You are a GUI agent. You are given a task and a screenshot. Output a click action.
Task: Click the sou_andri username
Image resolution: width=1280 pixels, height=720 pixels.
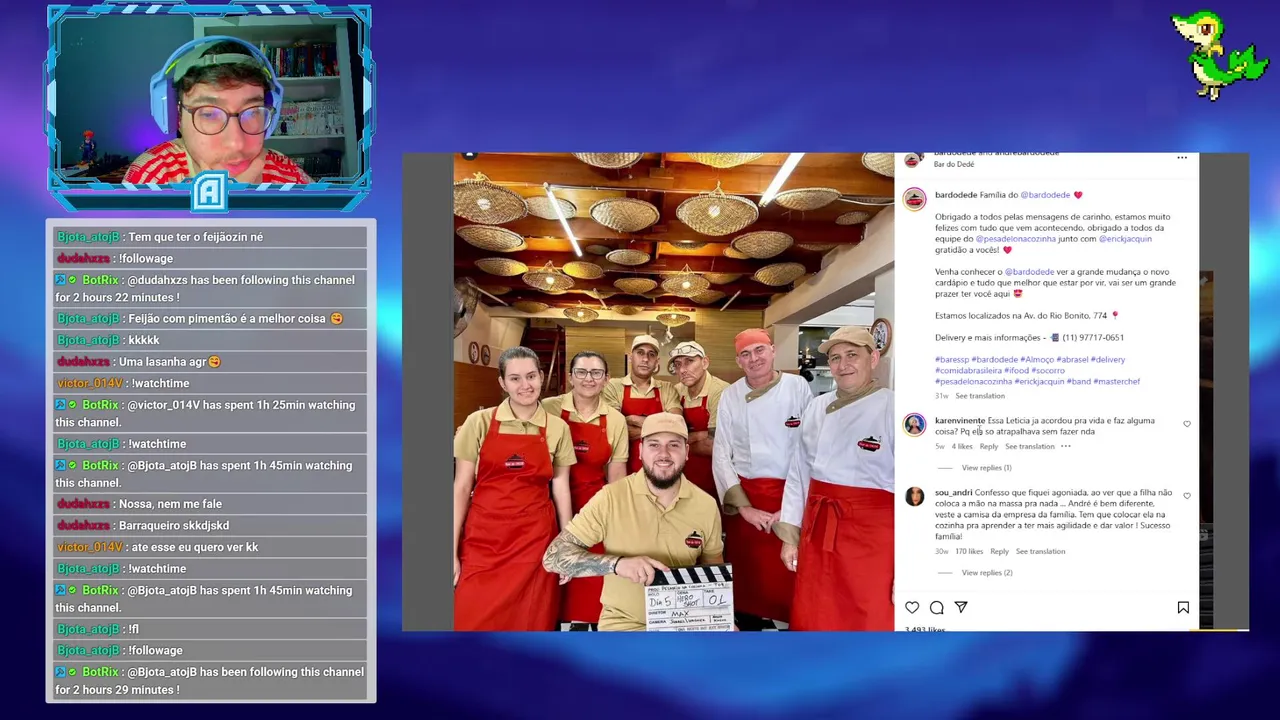[953, 492]
